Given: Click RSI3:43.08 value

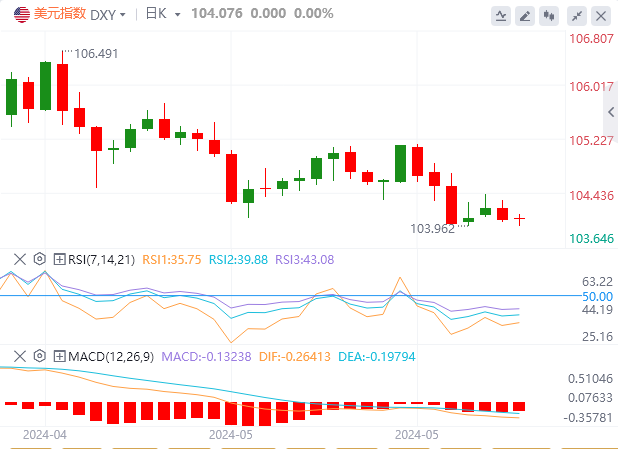Looking at the screenshot, I should [x=304, y=260].
